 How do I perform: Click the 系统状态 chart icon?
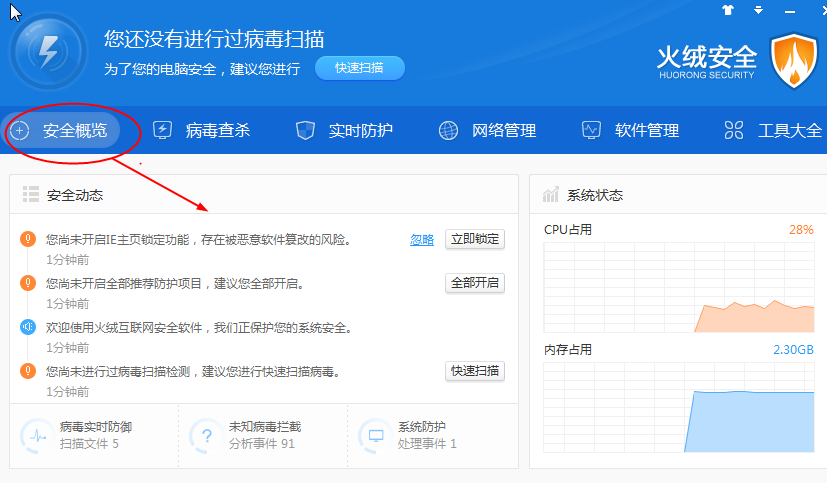coord(551,195)
